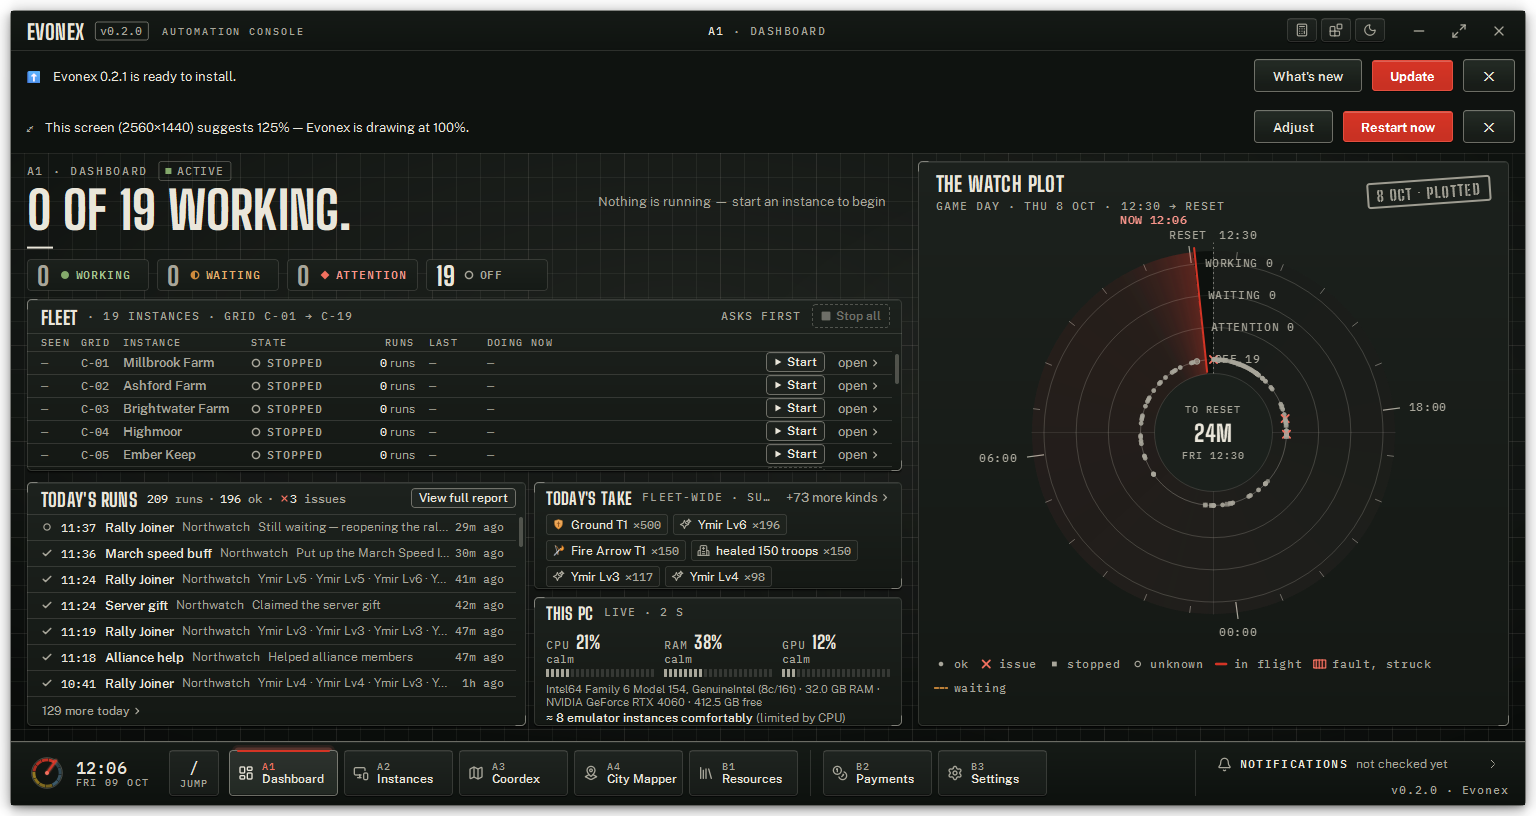Viewport: 1536px width, 816px height.
Task: Filter fleet by Waiting count
Action: tap(217, 275)
